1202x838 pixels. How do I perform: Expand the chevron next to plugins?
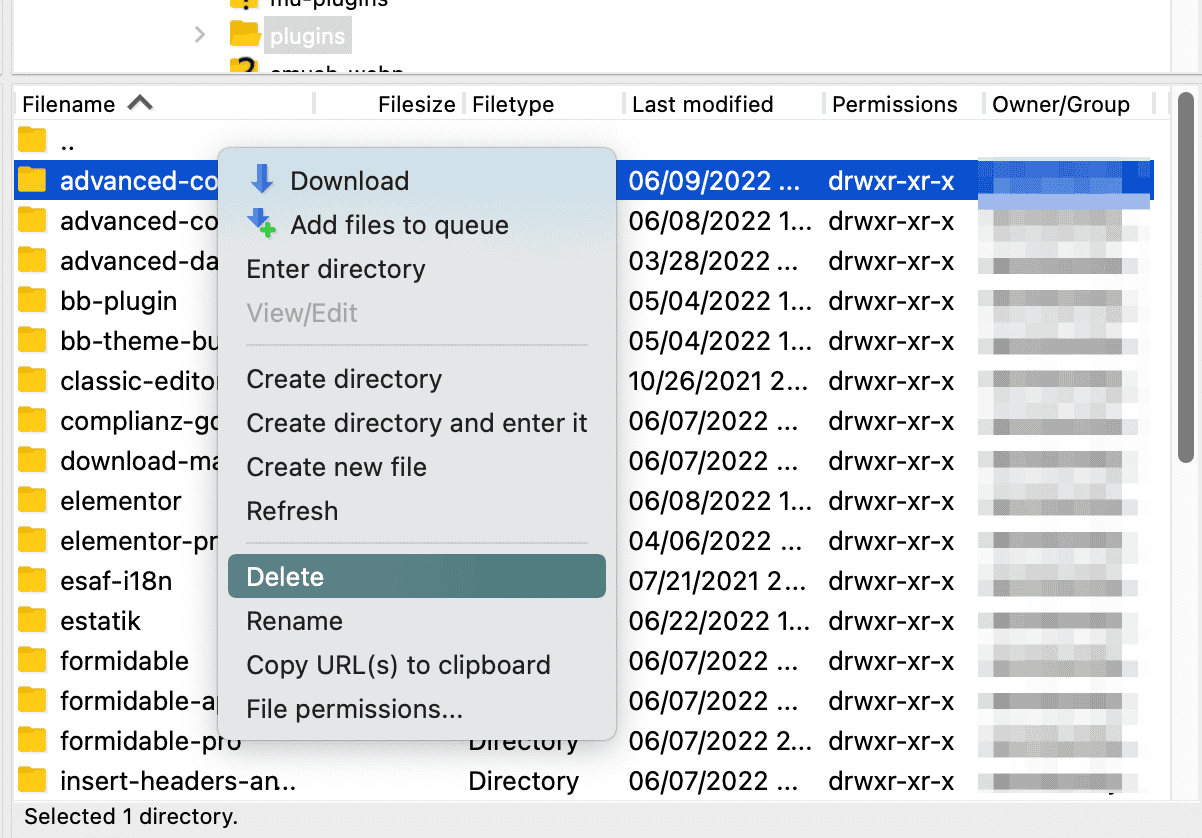[200, 35]
